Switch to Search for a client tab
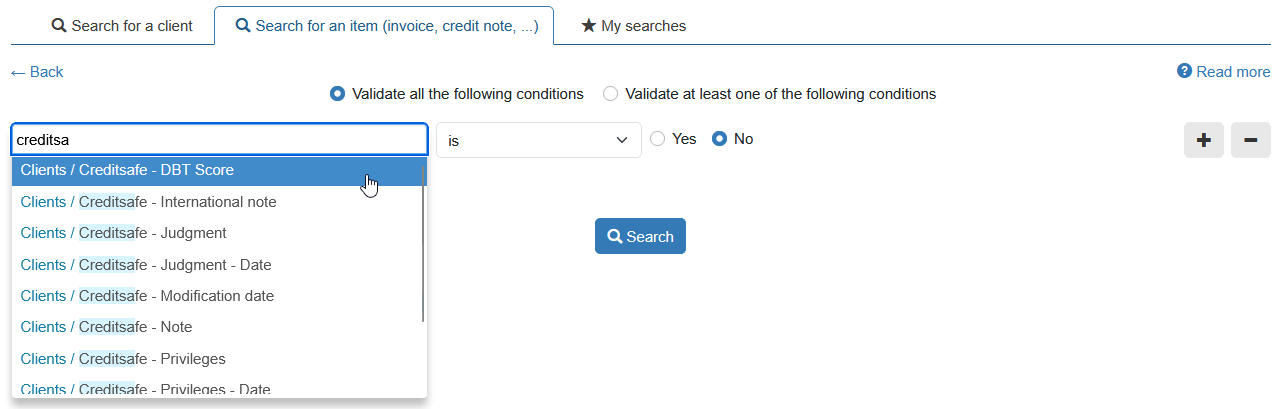The width and height of the screenshot is (1280, 409). 122,26
